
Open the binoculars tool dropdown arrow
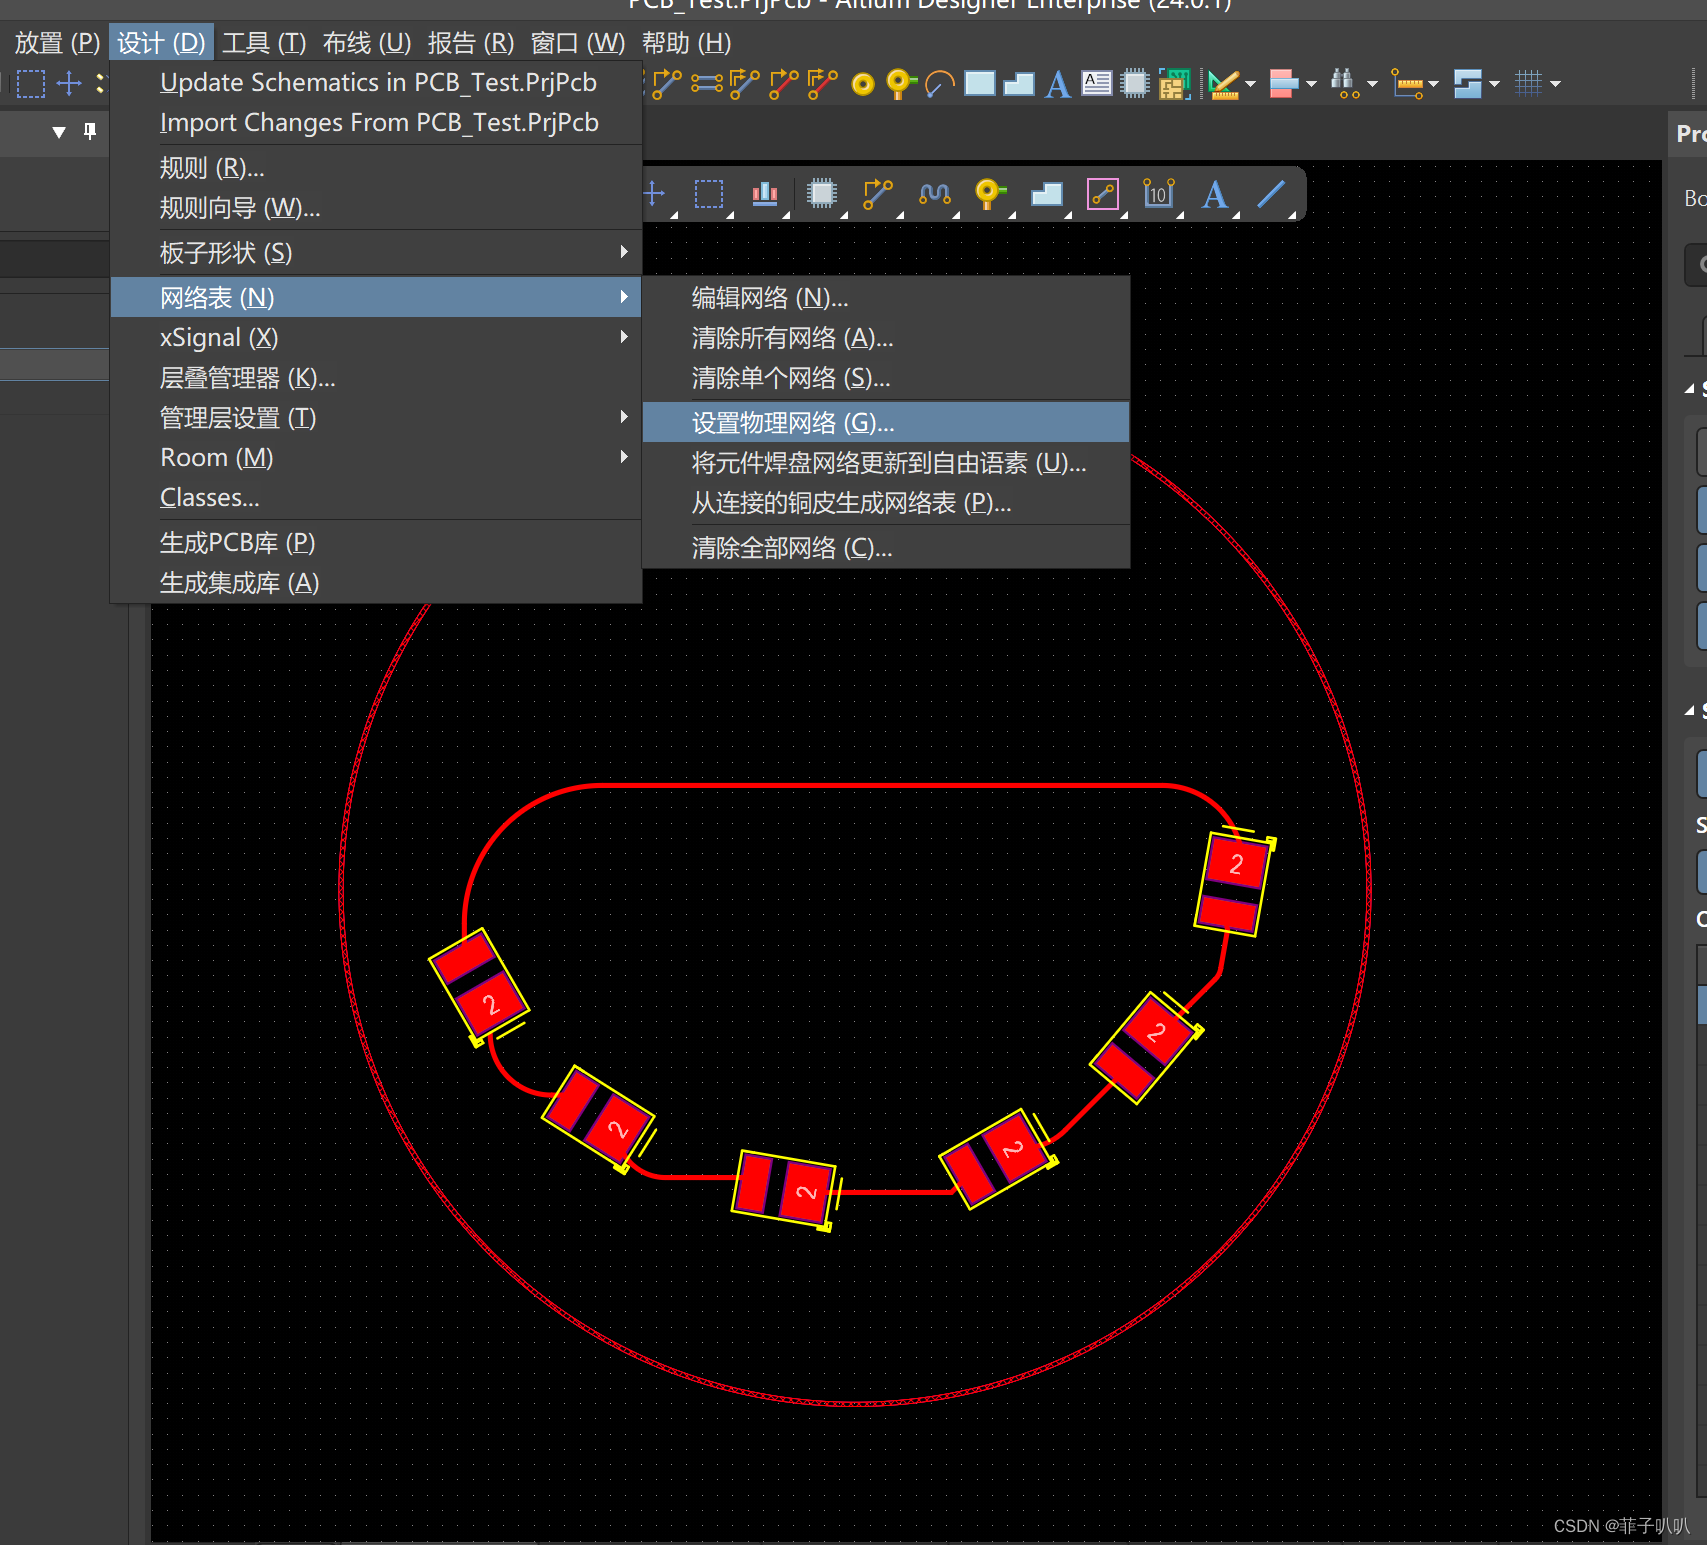1372,84
